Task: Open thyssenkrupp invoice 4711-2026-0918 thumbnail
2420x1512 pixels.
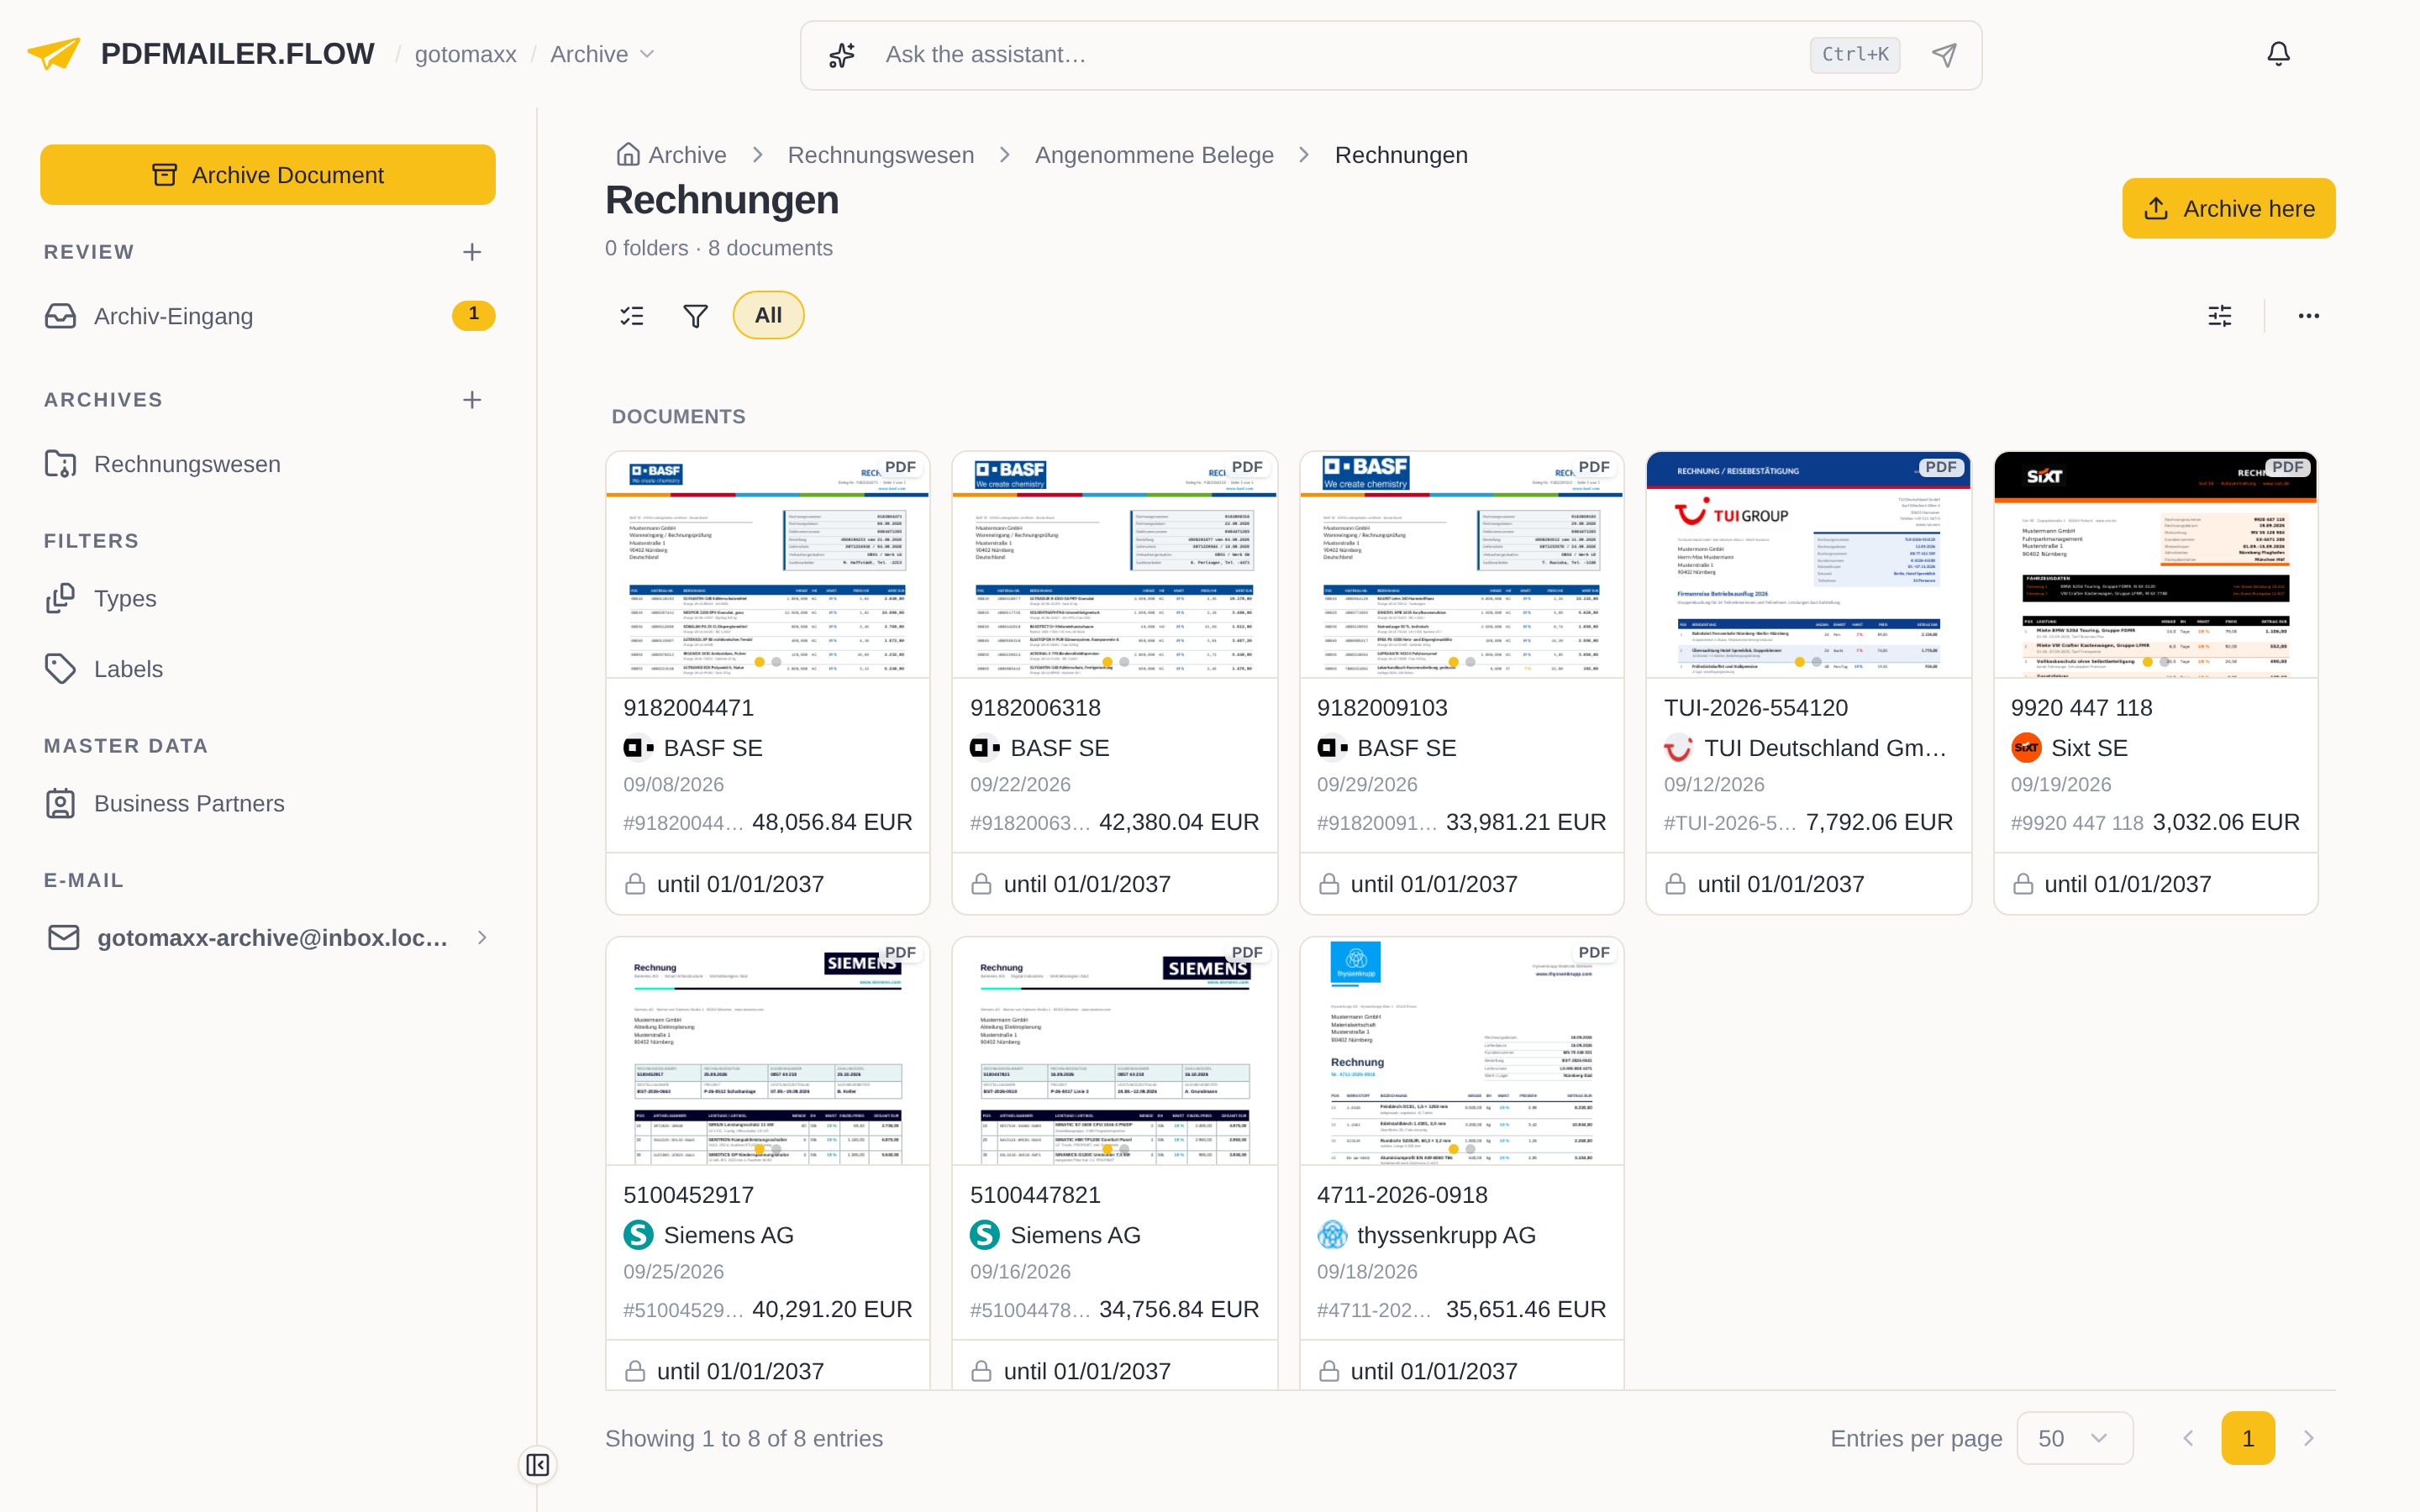Action: (x=1461, y=1051)
